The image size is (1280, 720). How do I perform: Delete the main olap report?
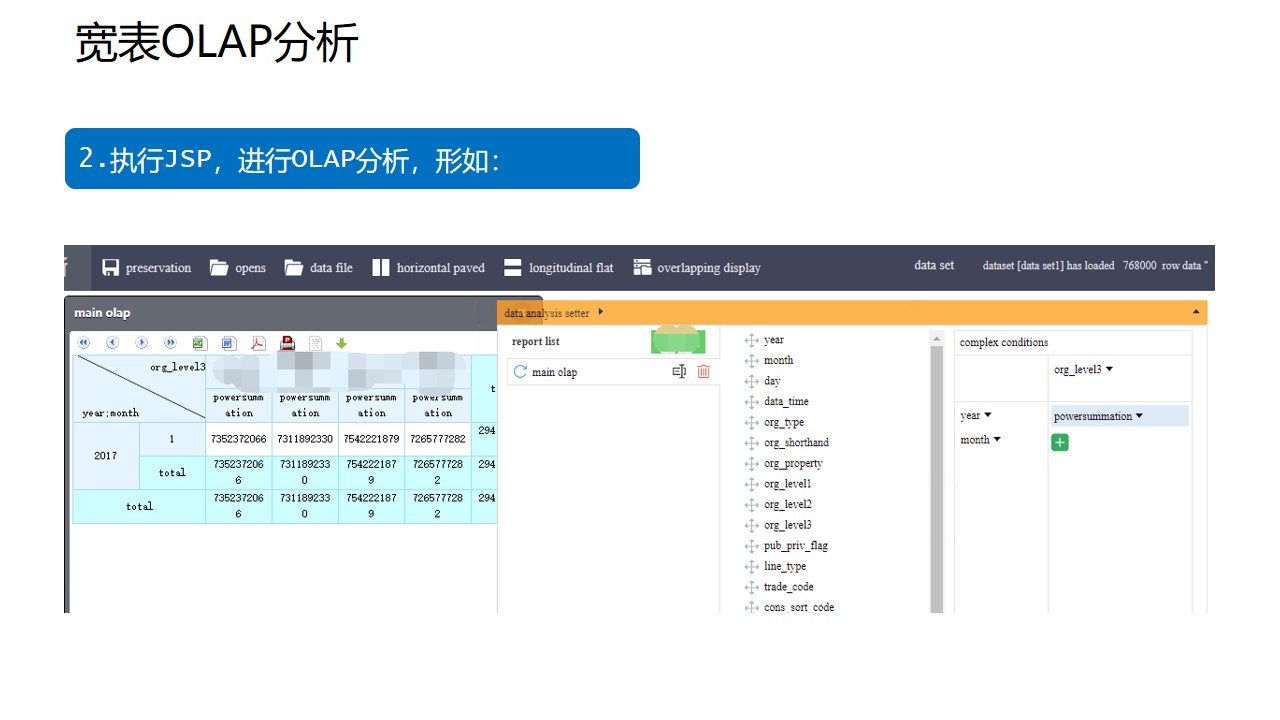click(x=703, y=372)
